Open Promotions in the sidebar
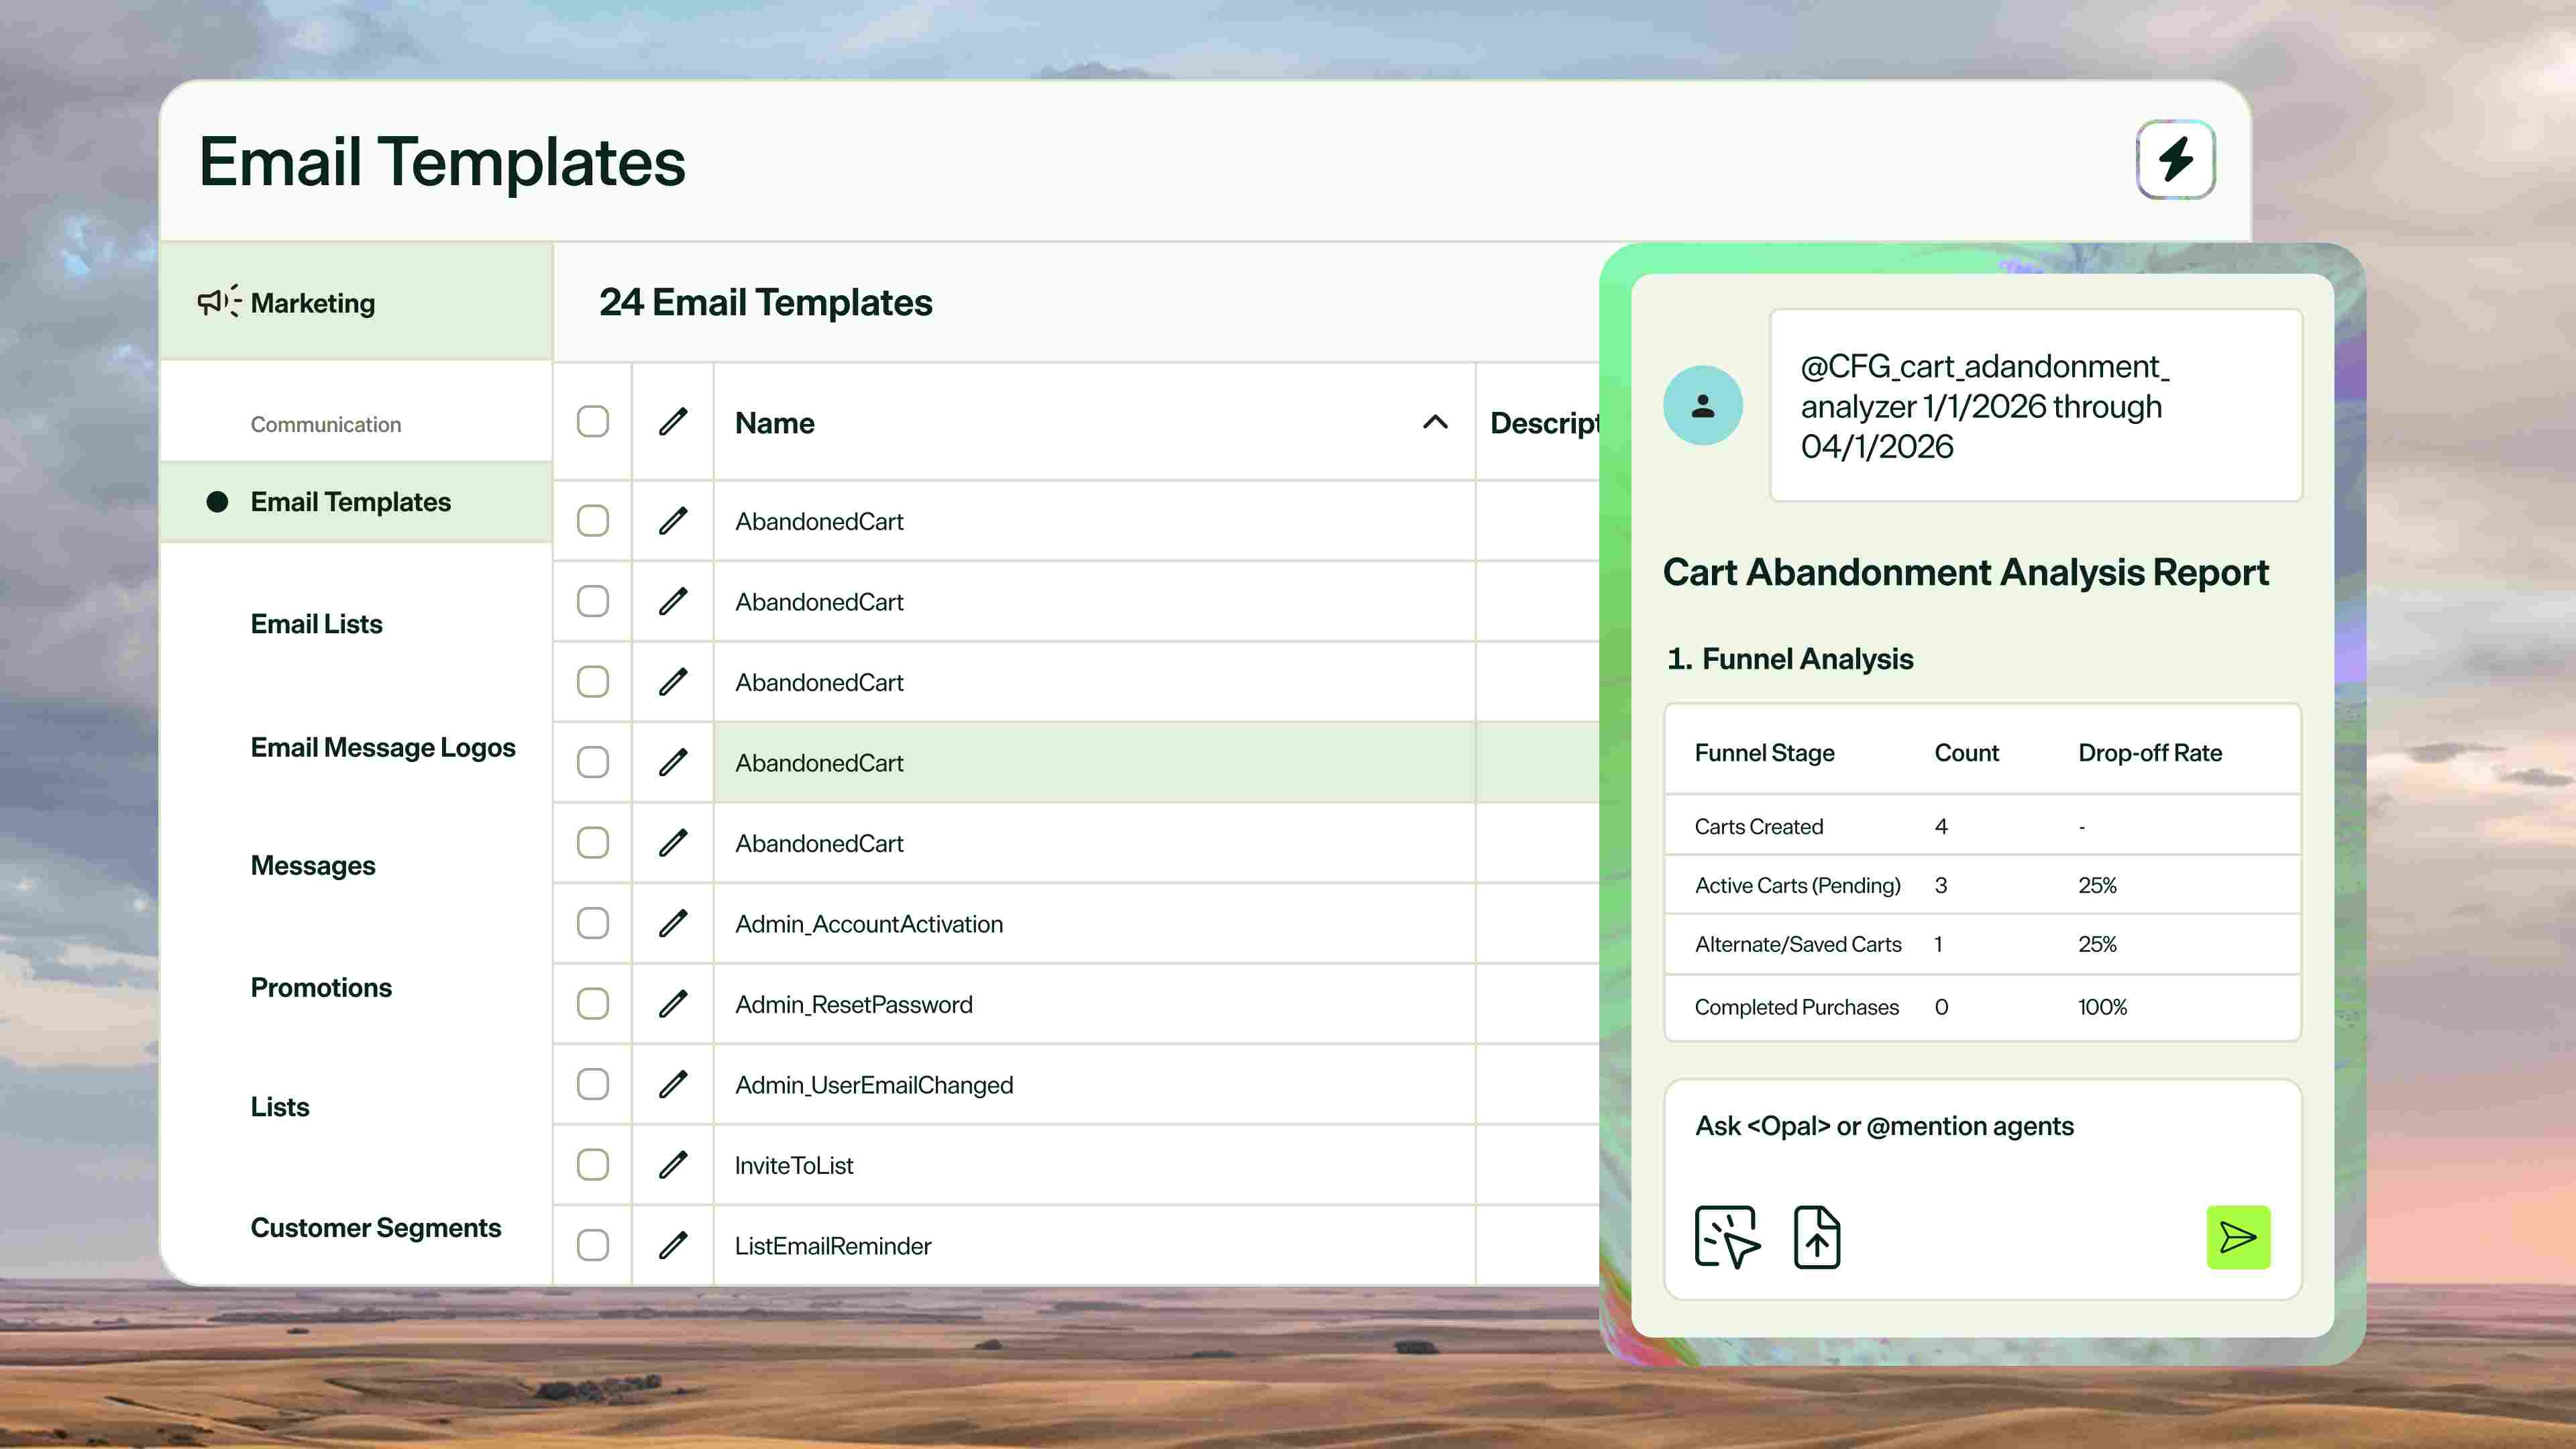This screenshot has height=1449, width=2576. pyautogui.click(x=321, y=988)
